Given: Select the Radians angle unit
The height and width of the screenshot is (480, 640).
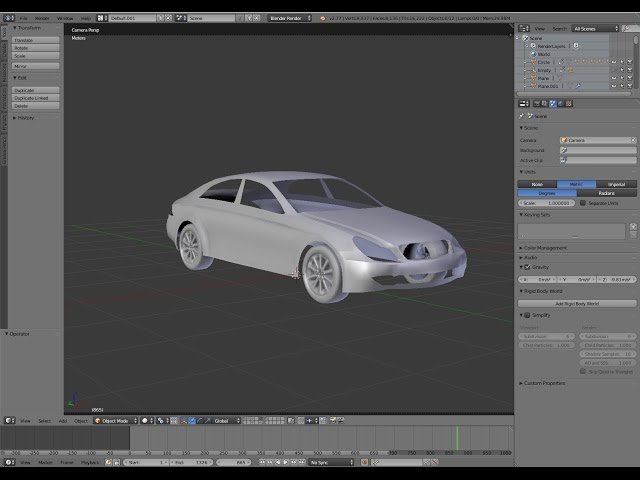Looking at the screenshot, I should (607, 193).
